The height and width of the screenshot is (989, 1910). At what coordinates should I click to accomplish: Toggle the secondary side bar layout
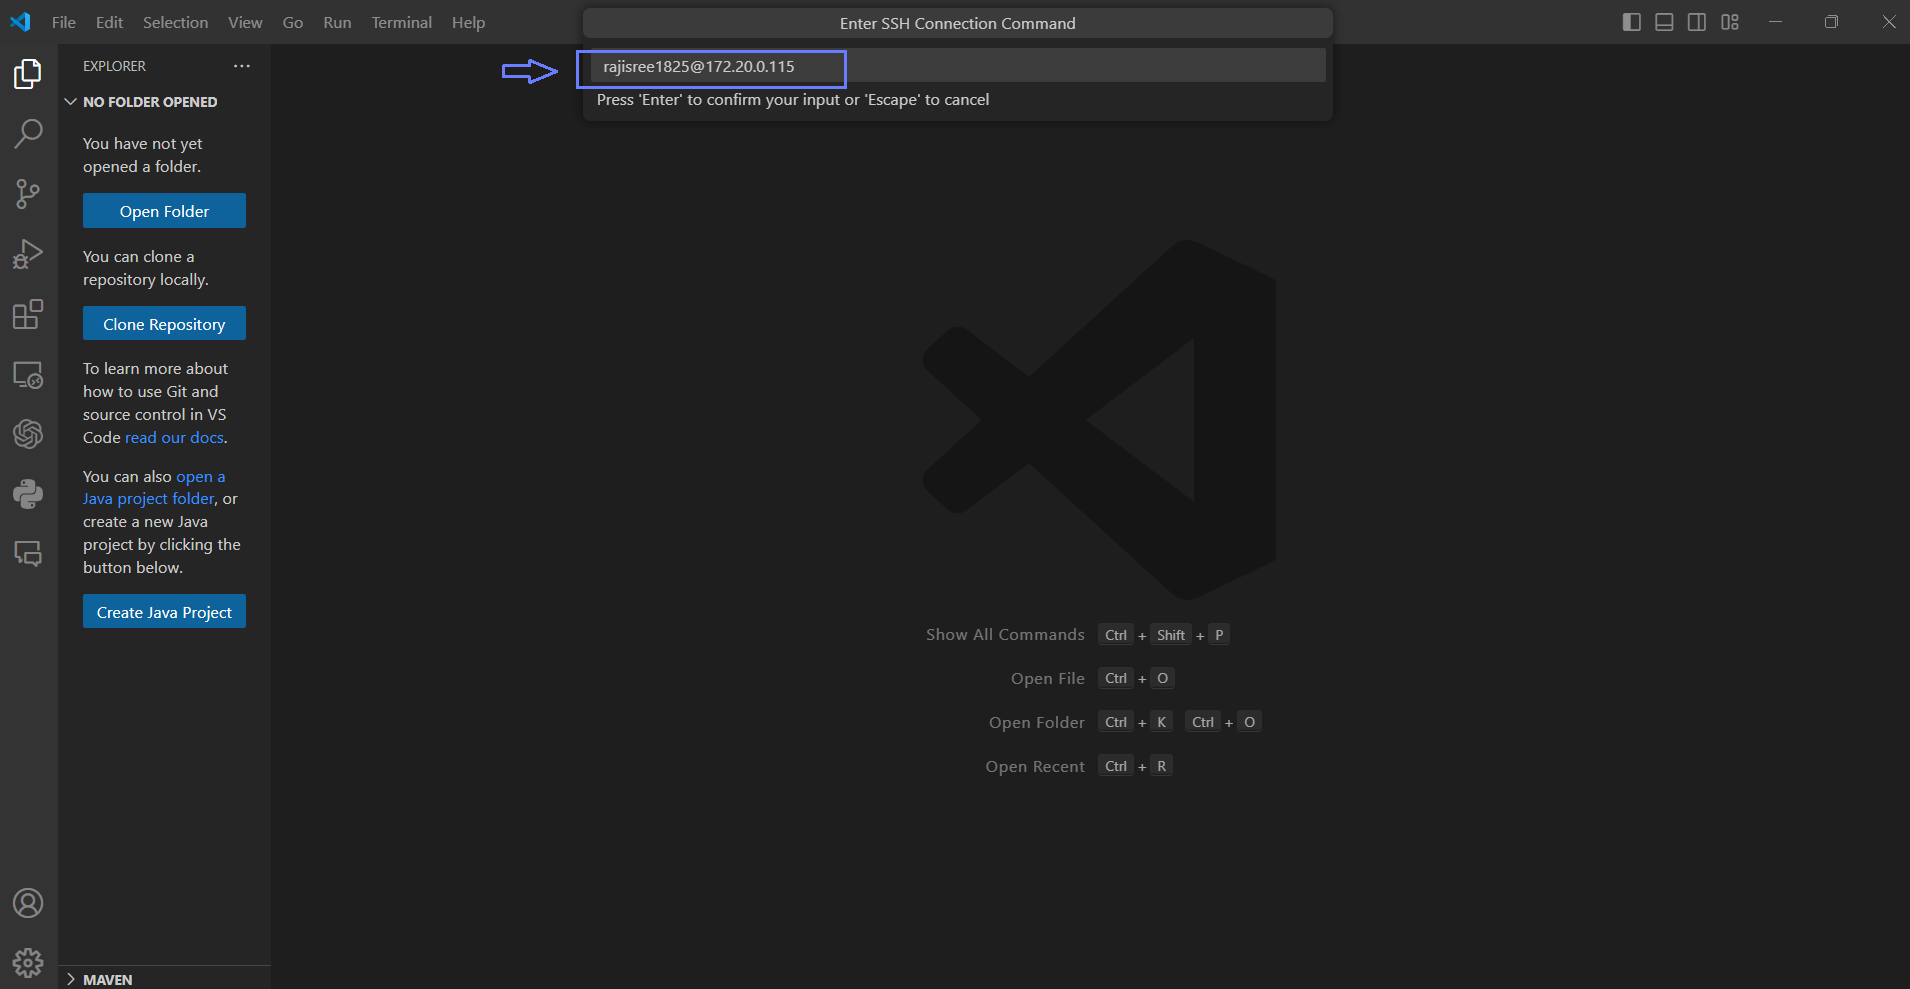tap(1697, 22)
